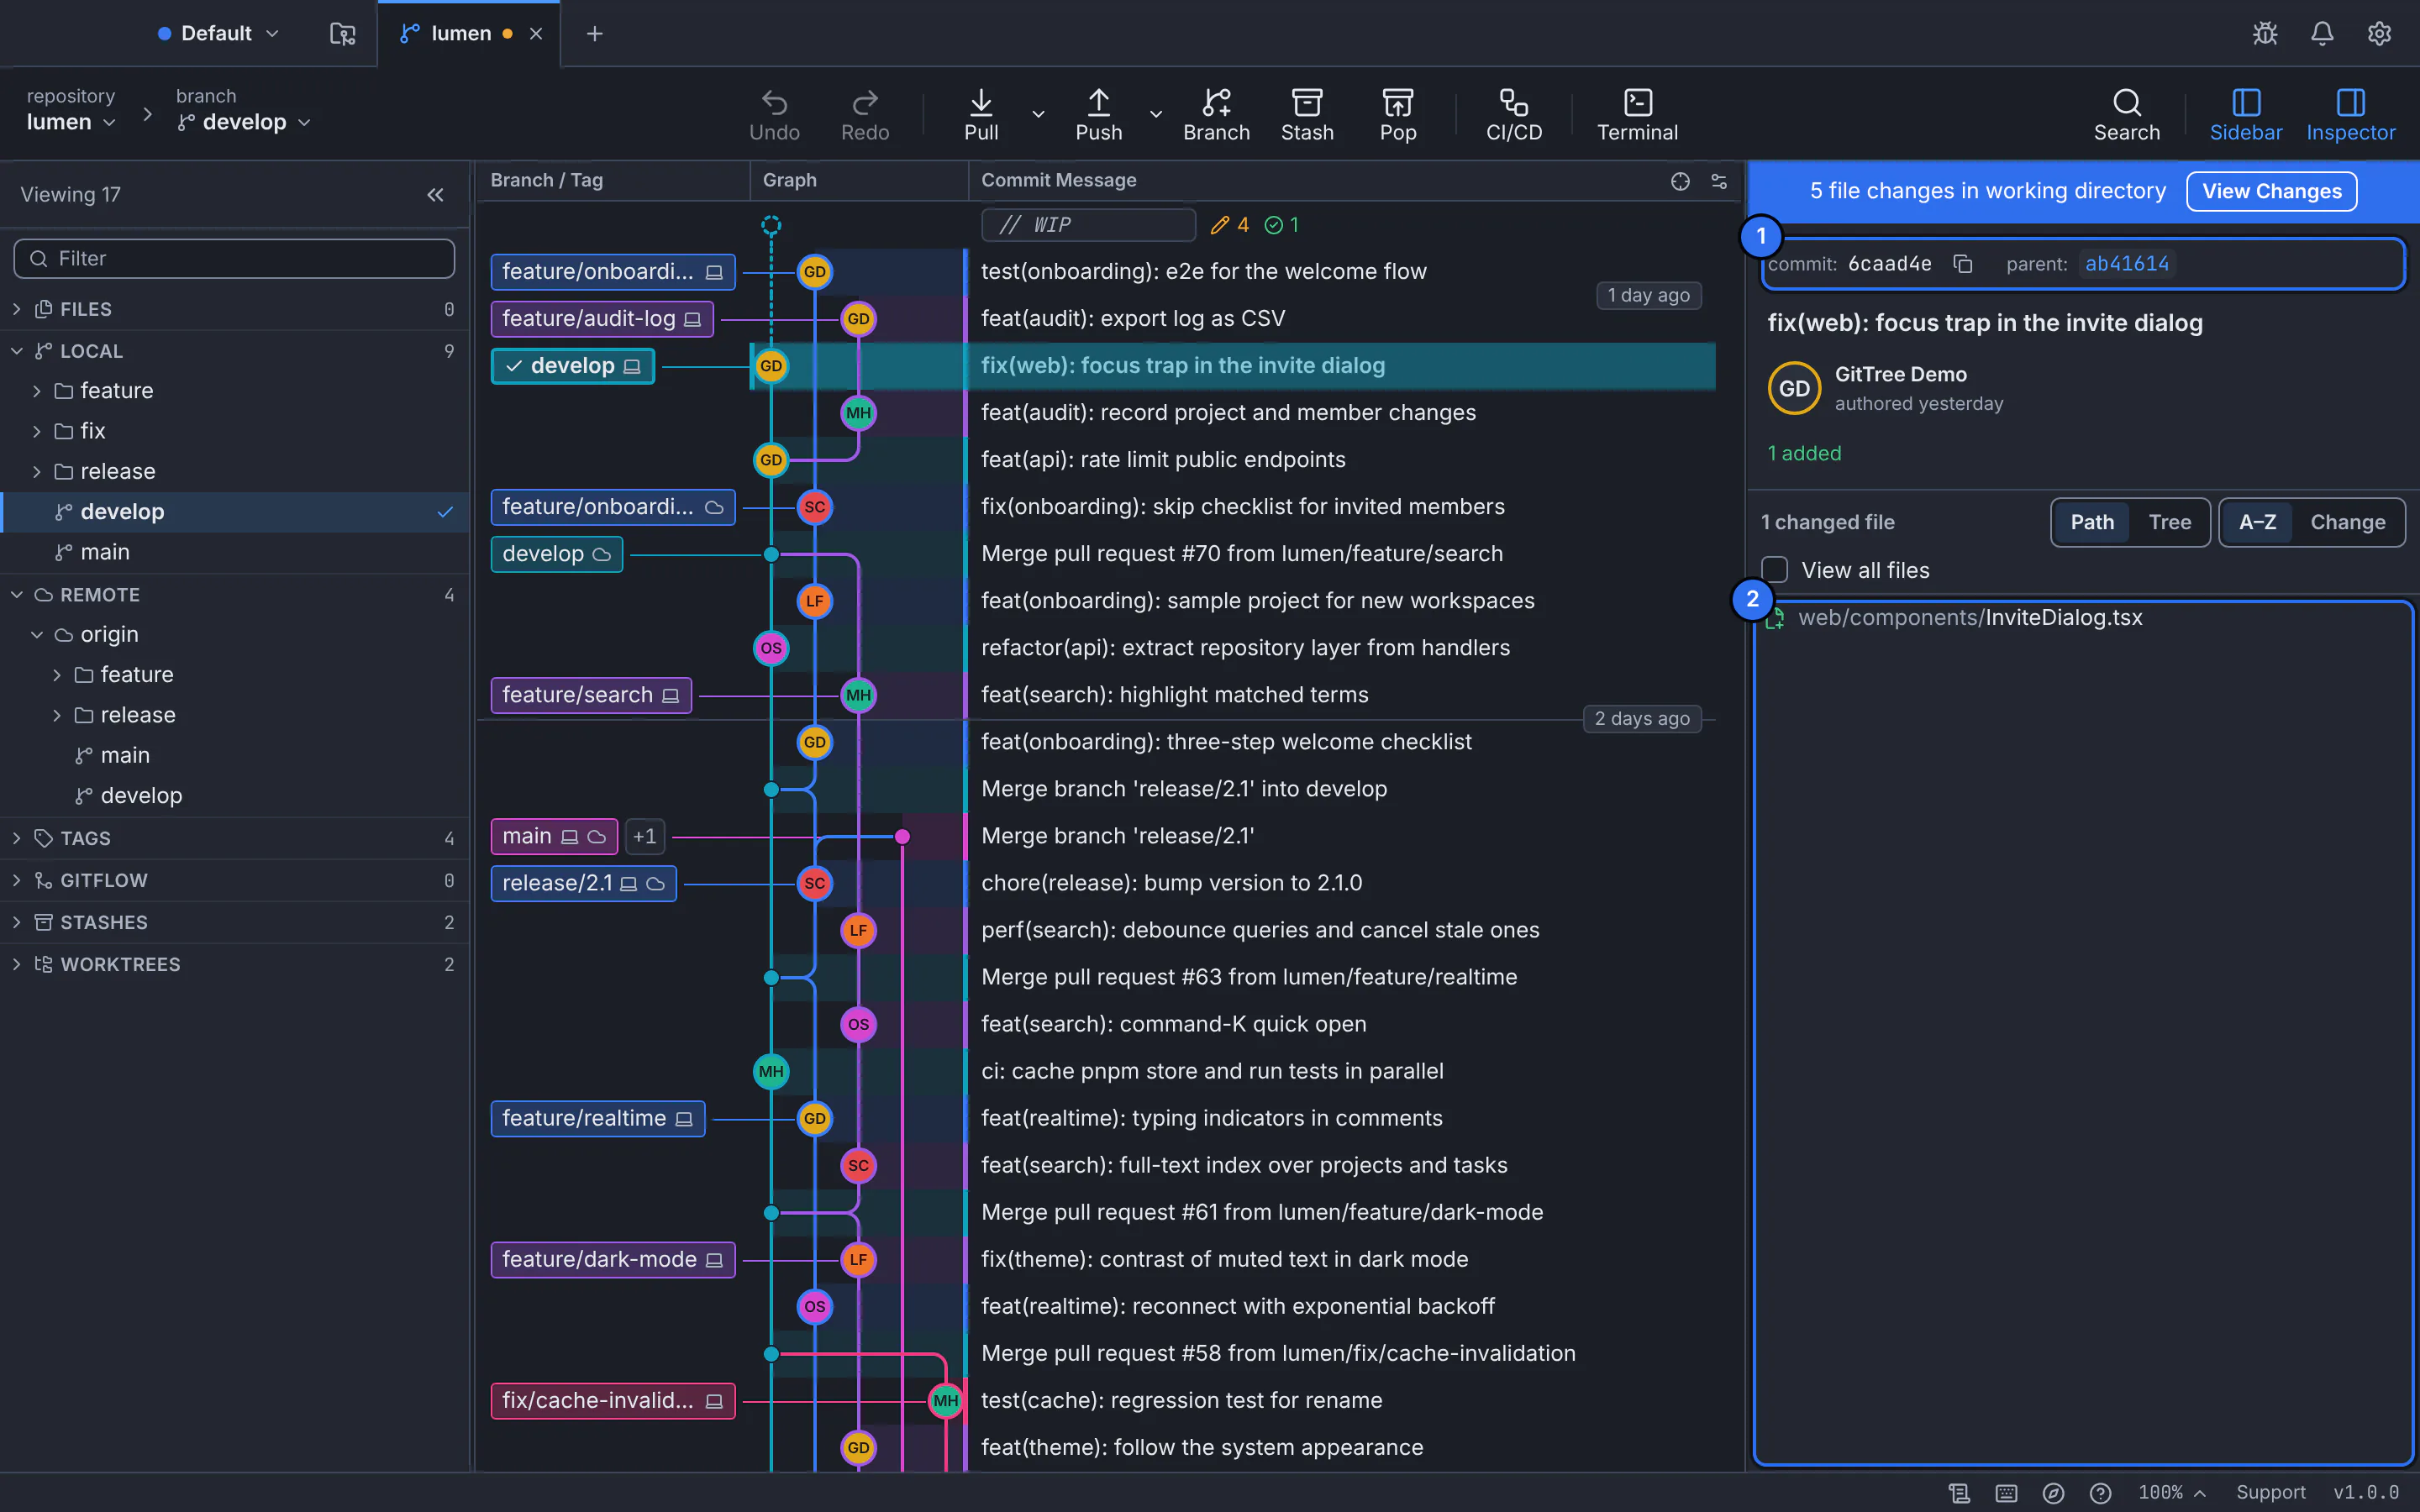This screenshot has width=2420, height=1512.
Task: Click the View Changes button
Action: [x=2271, y=191]
